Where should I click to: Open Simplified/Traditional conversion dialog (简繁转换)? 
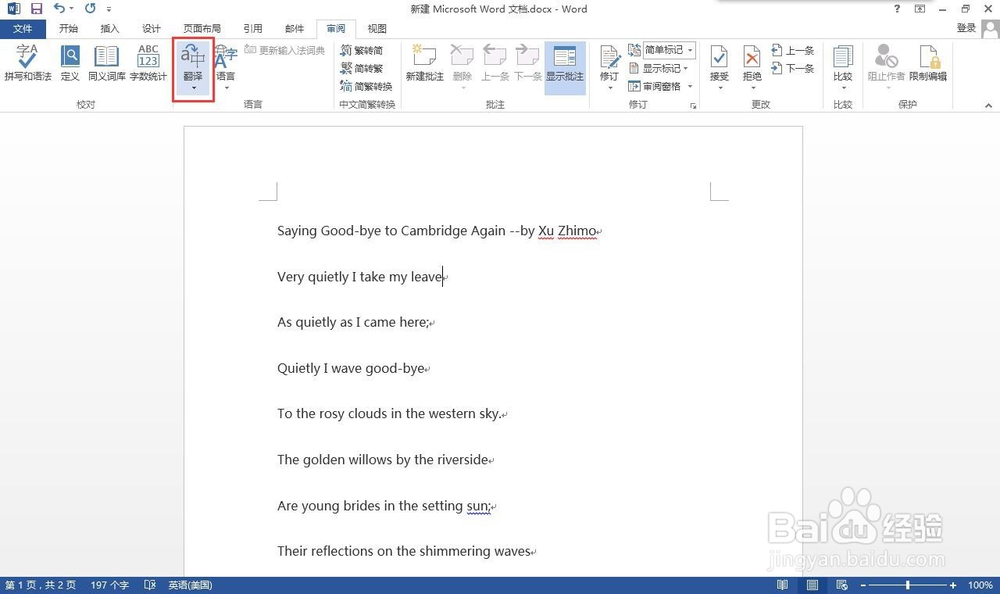click(366, 86)
